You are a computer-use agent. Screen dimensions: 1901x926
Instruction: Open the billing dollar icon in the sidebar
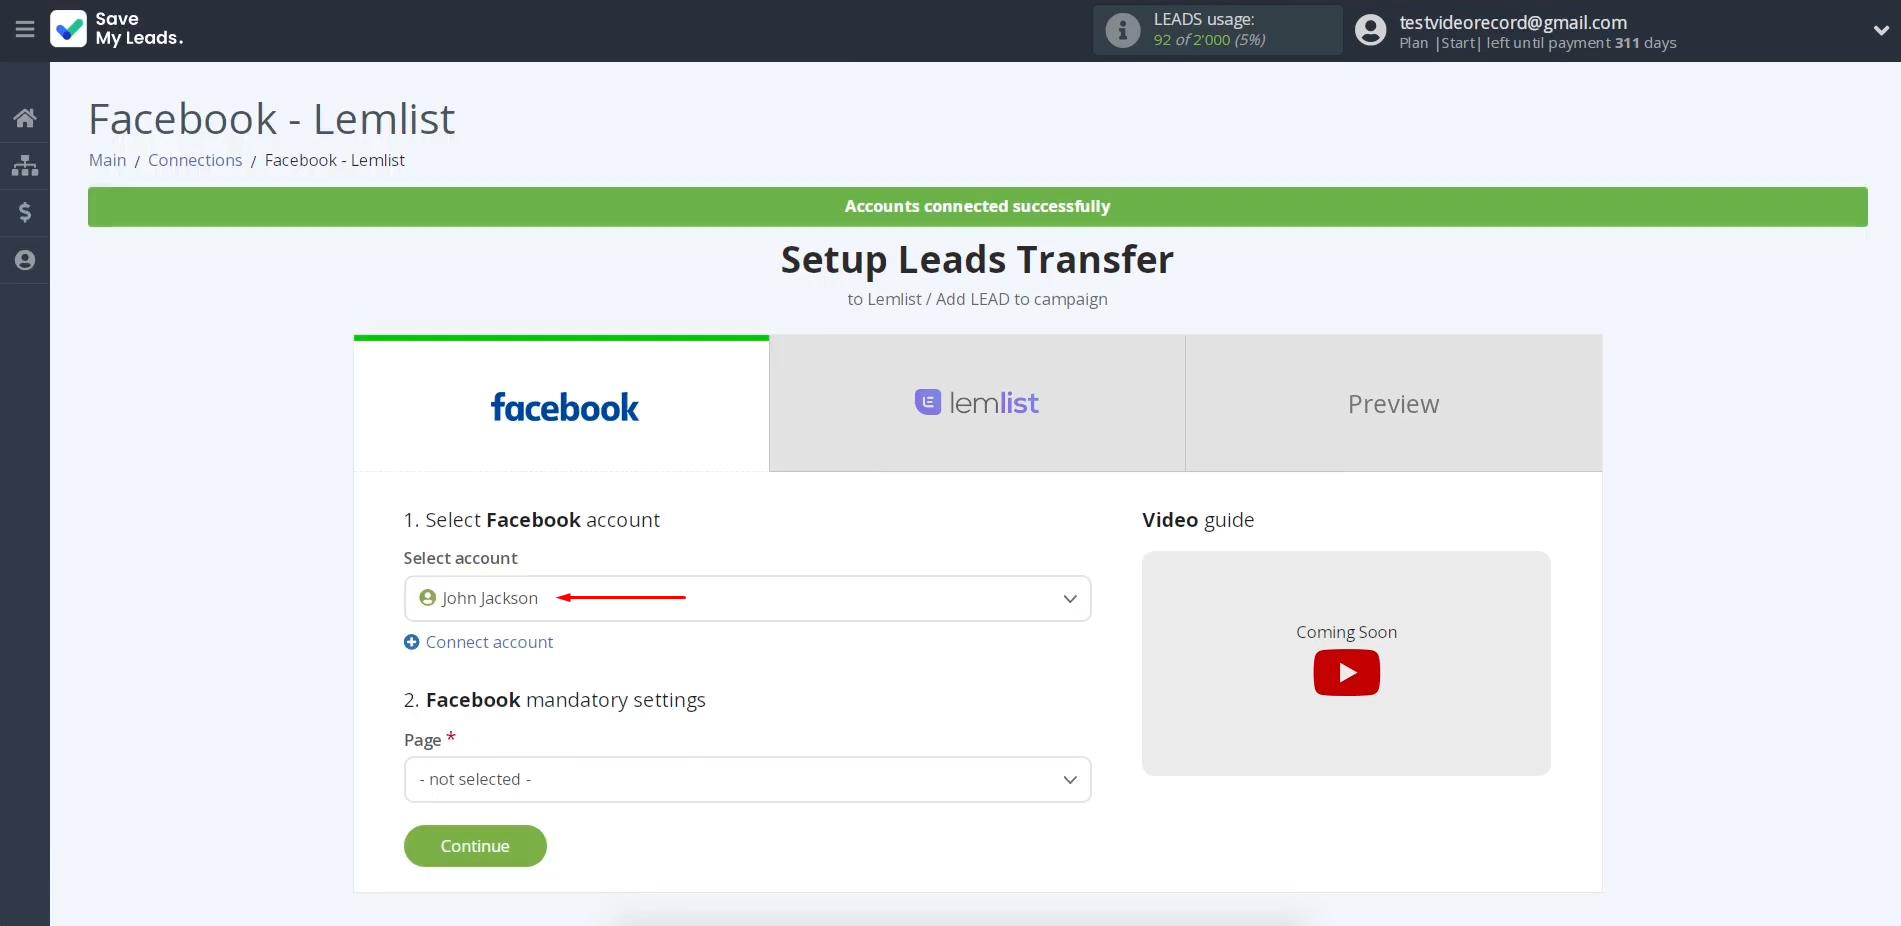coord(25,212)
